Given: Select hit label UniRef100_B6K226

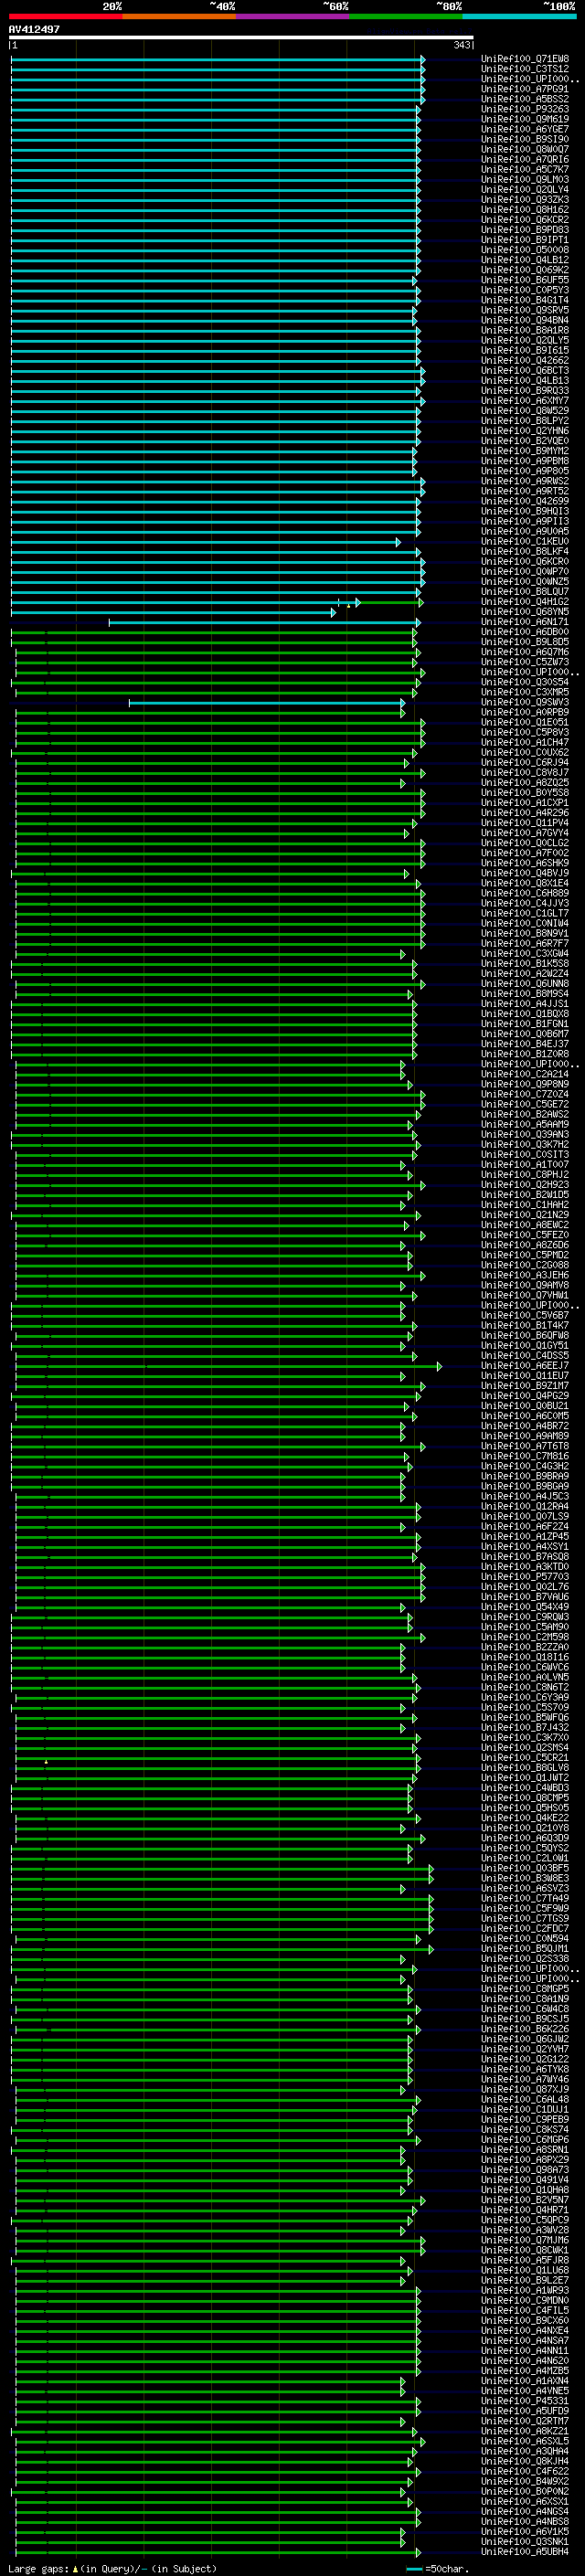Looking at the screenshot, I should 525,2029.
